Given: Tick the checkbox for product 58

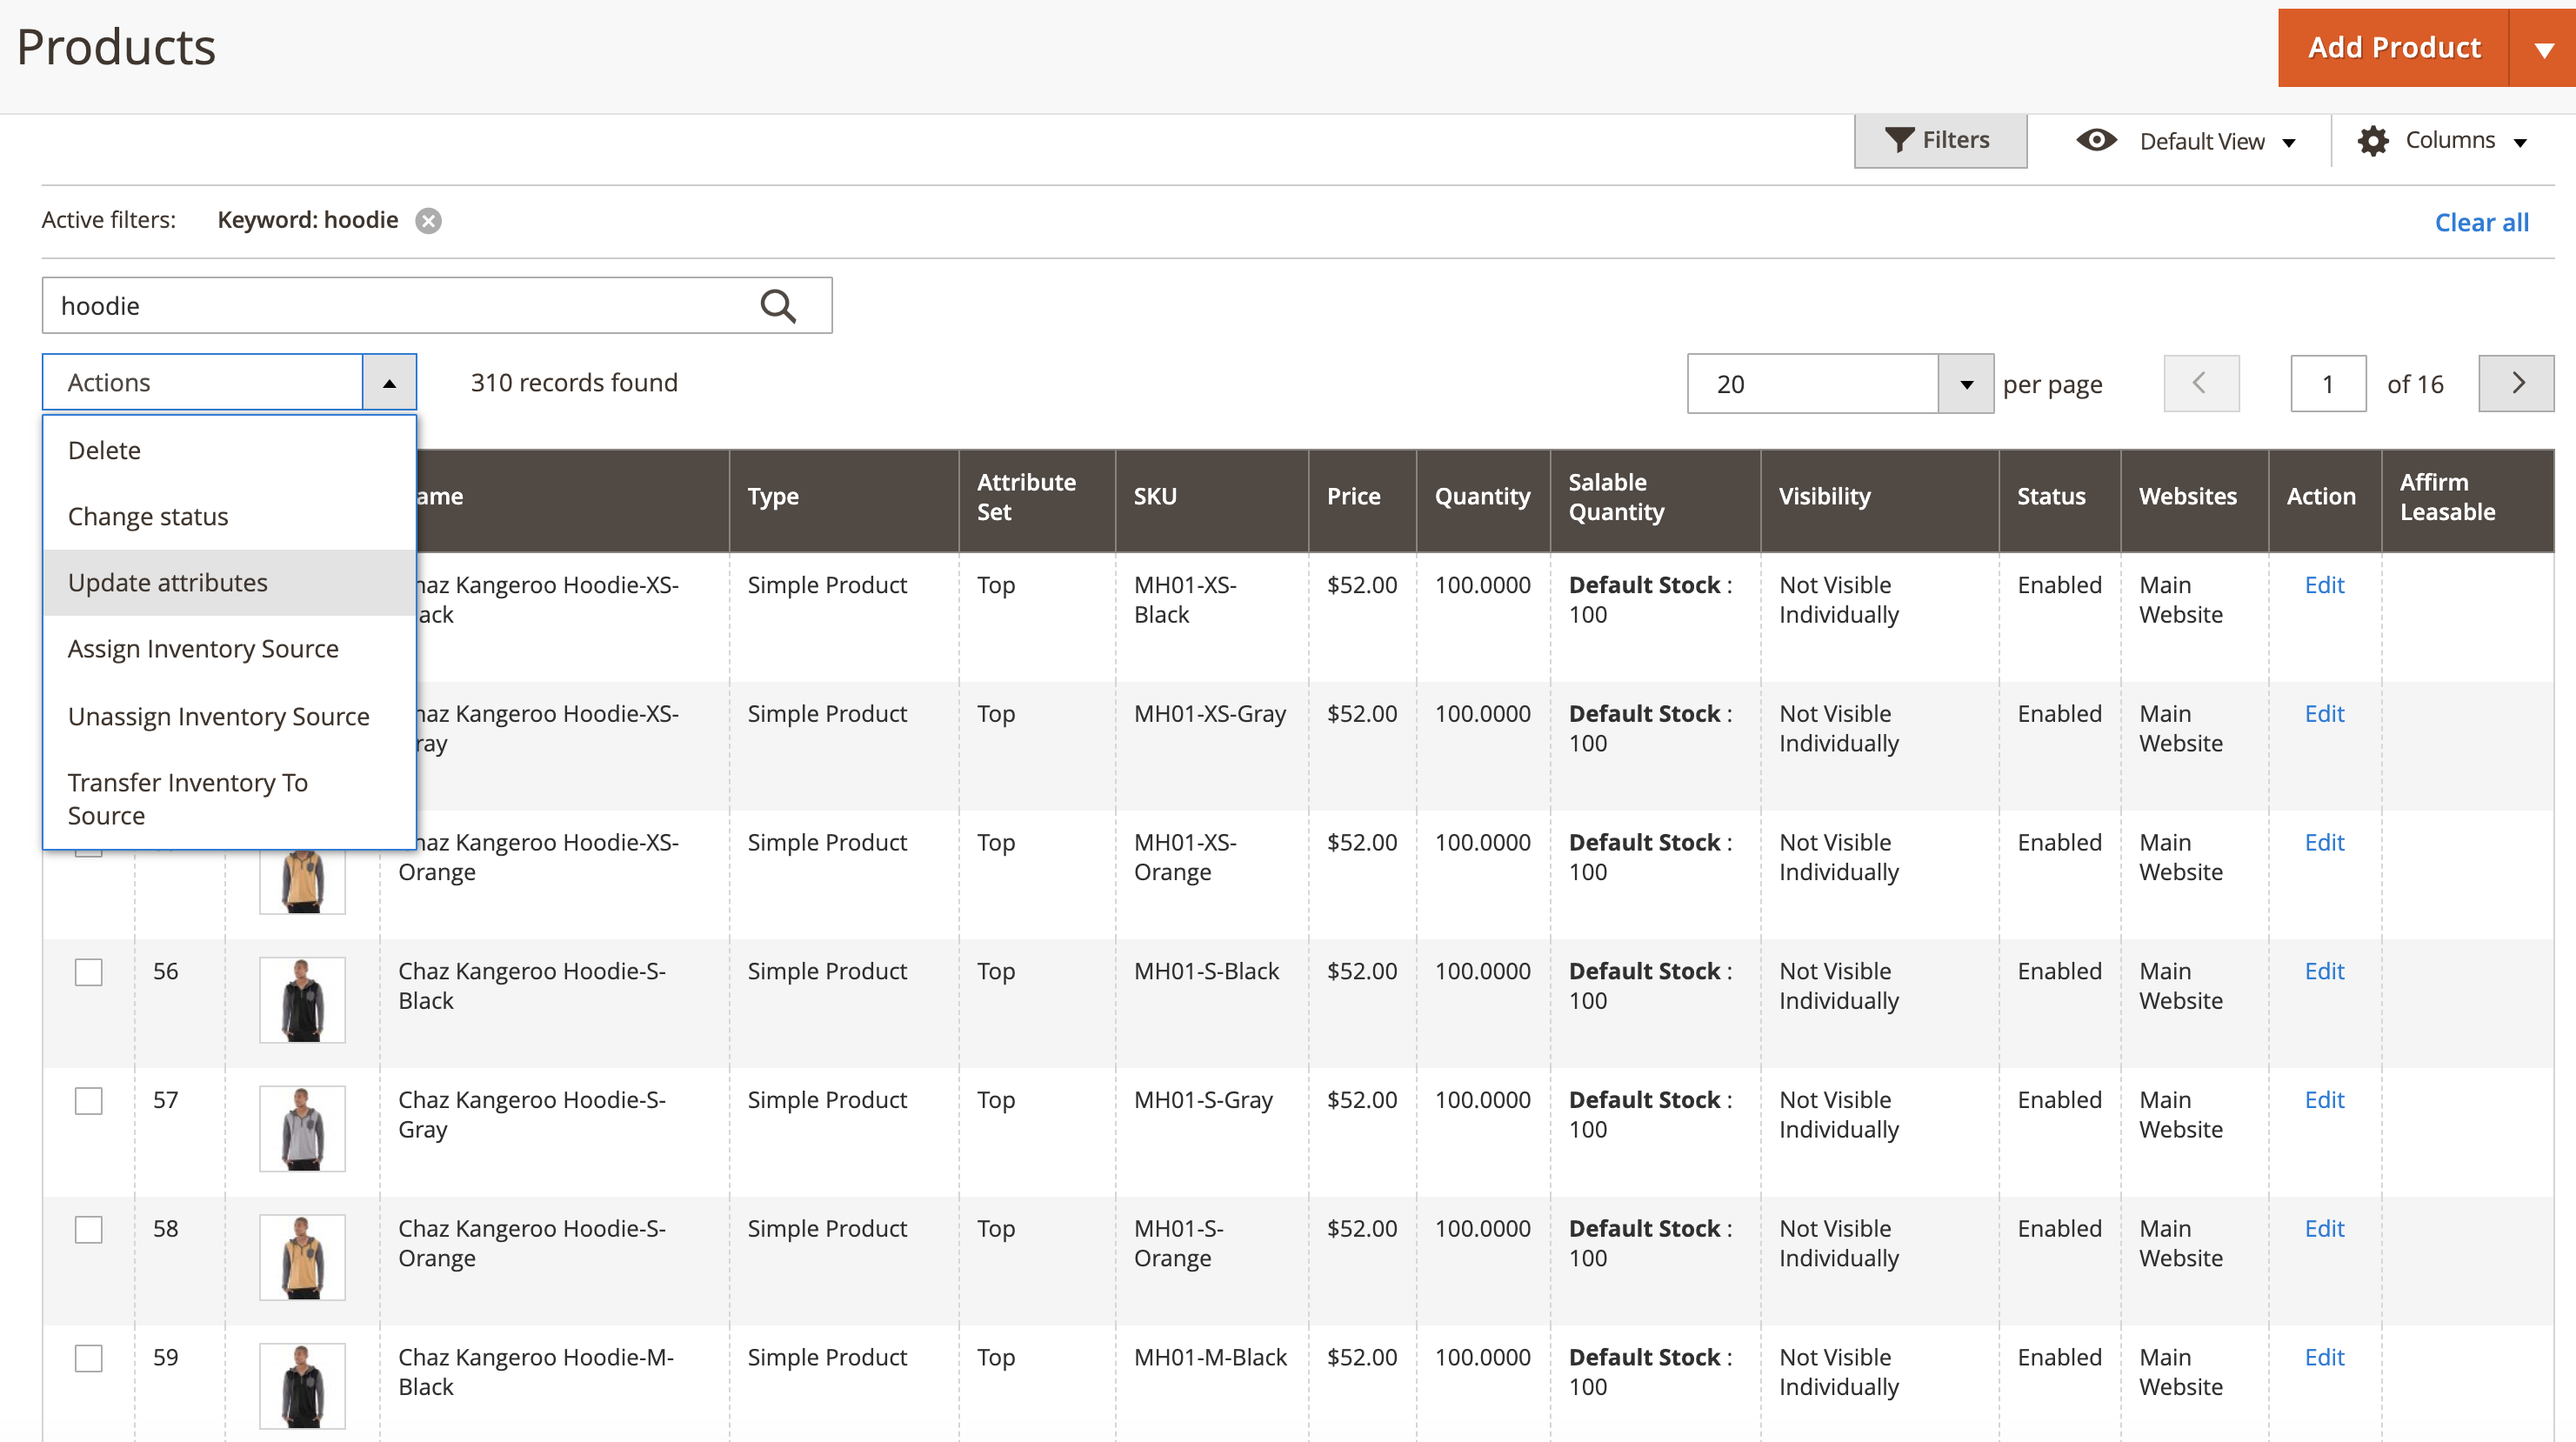Looking at the screenshot, I should click(89, 1229).
